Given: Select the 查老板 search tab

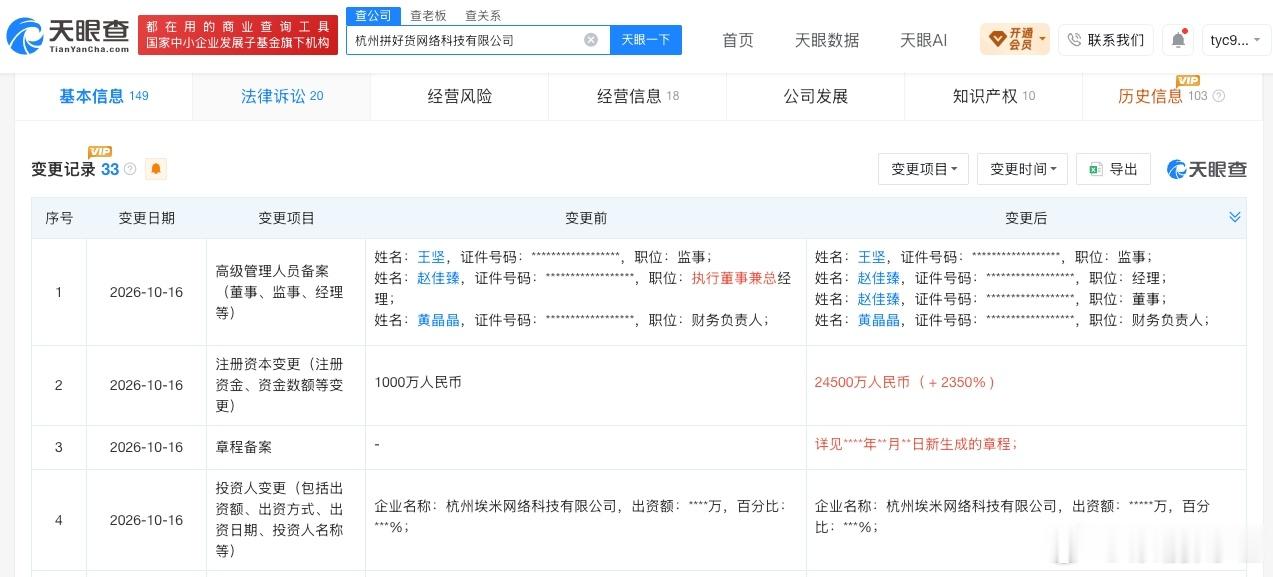Looking at the screenshot, I should [428, 16].
